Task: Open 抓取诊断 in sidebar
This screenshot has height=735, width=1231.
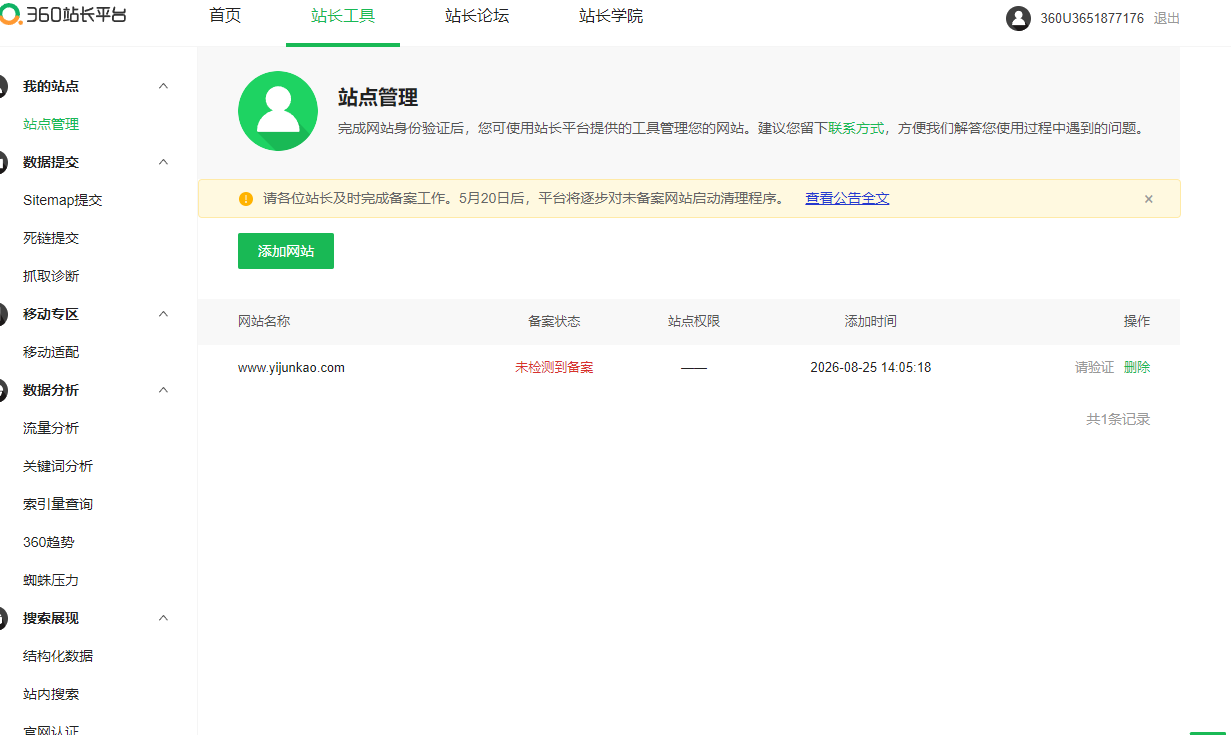Action: click(x=51, y=276)
